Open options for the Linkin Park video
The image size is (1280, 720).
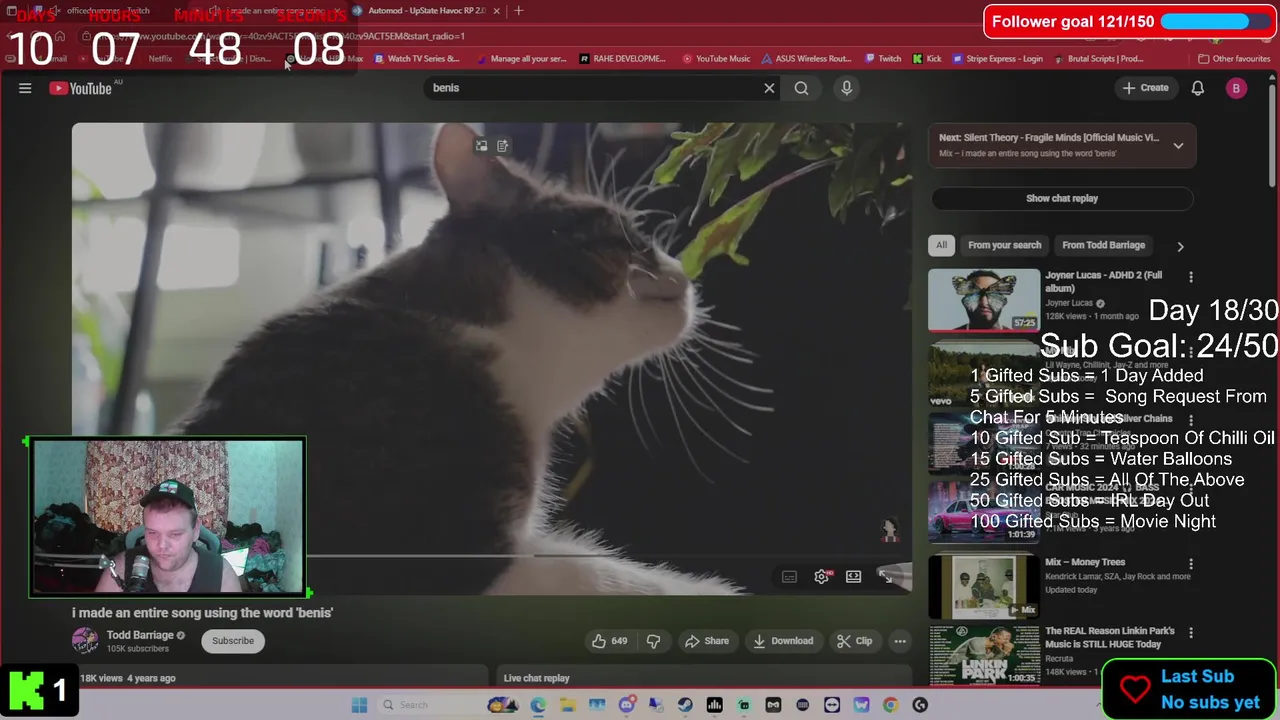[1190, 632]
